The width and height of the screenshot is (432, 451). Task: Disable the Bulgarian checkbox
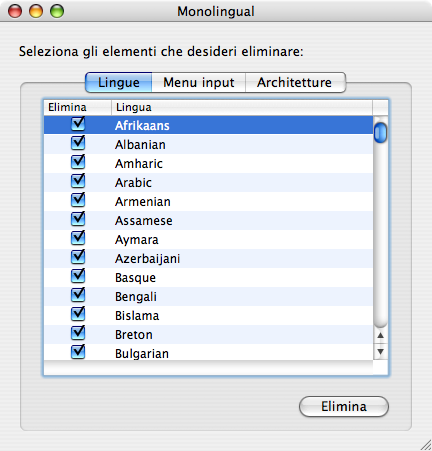click(x=78, y=353)
